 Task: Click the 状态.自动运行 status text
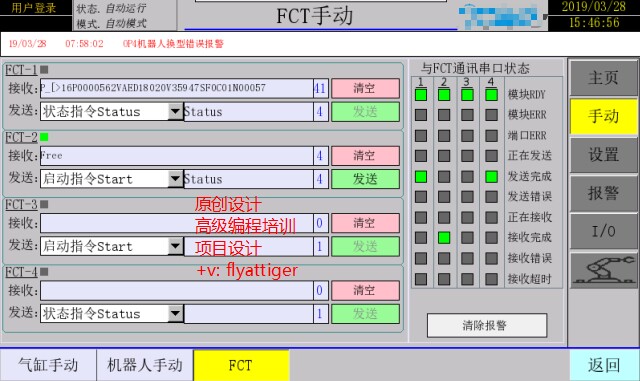111,9
